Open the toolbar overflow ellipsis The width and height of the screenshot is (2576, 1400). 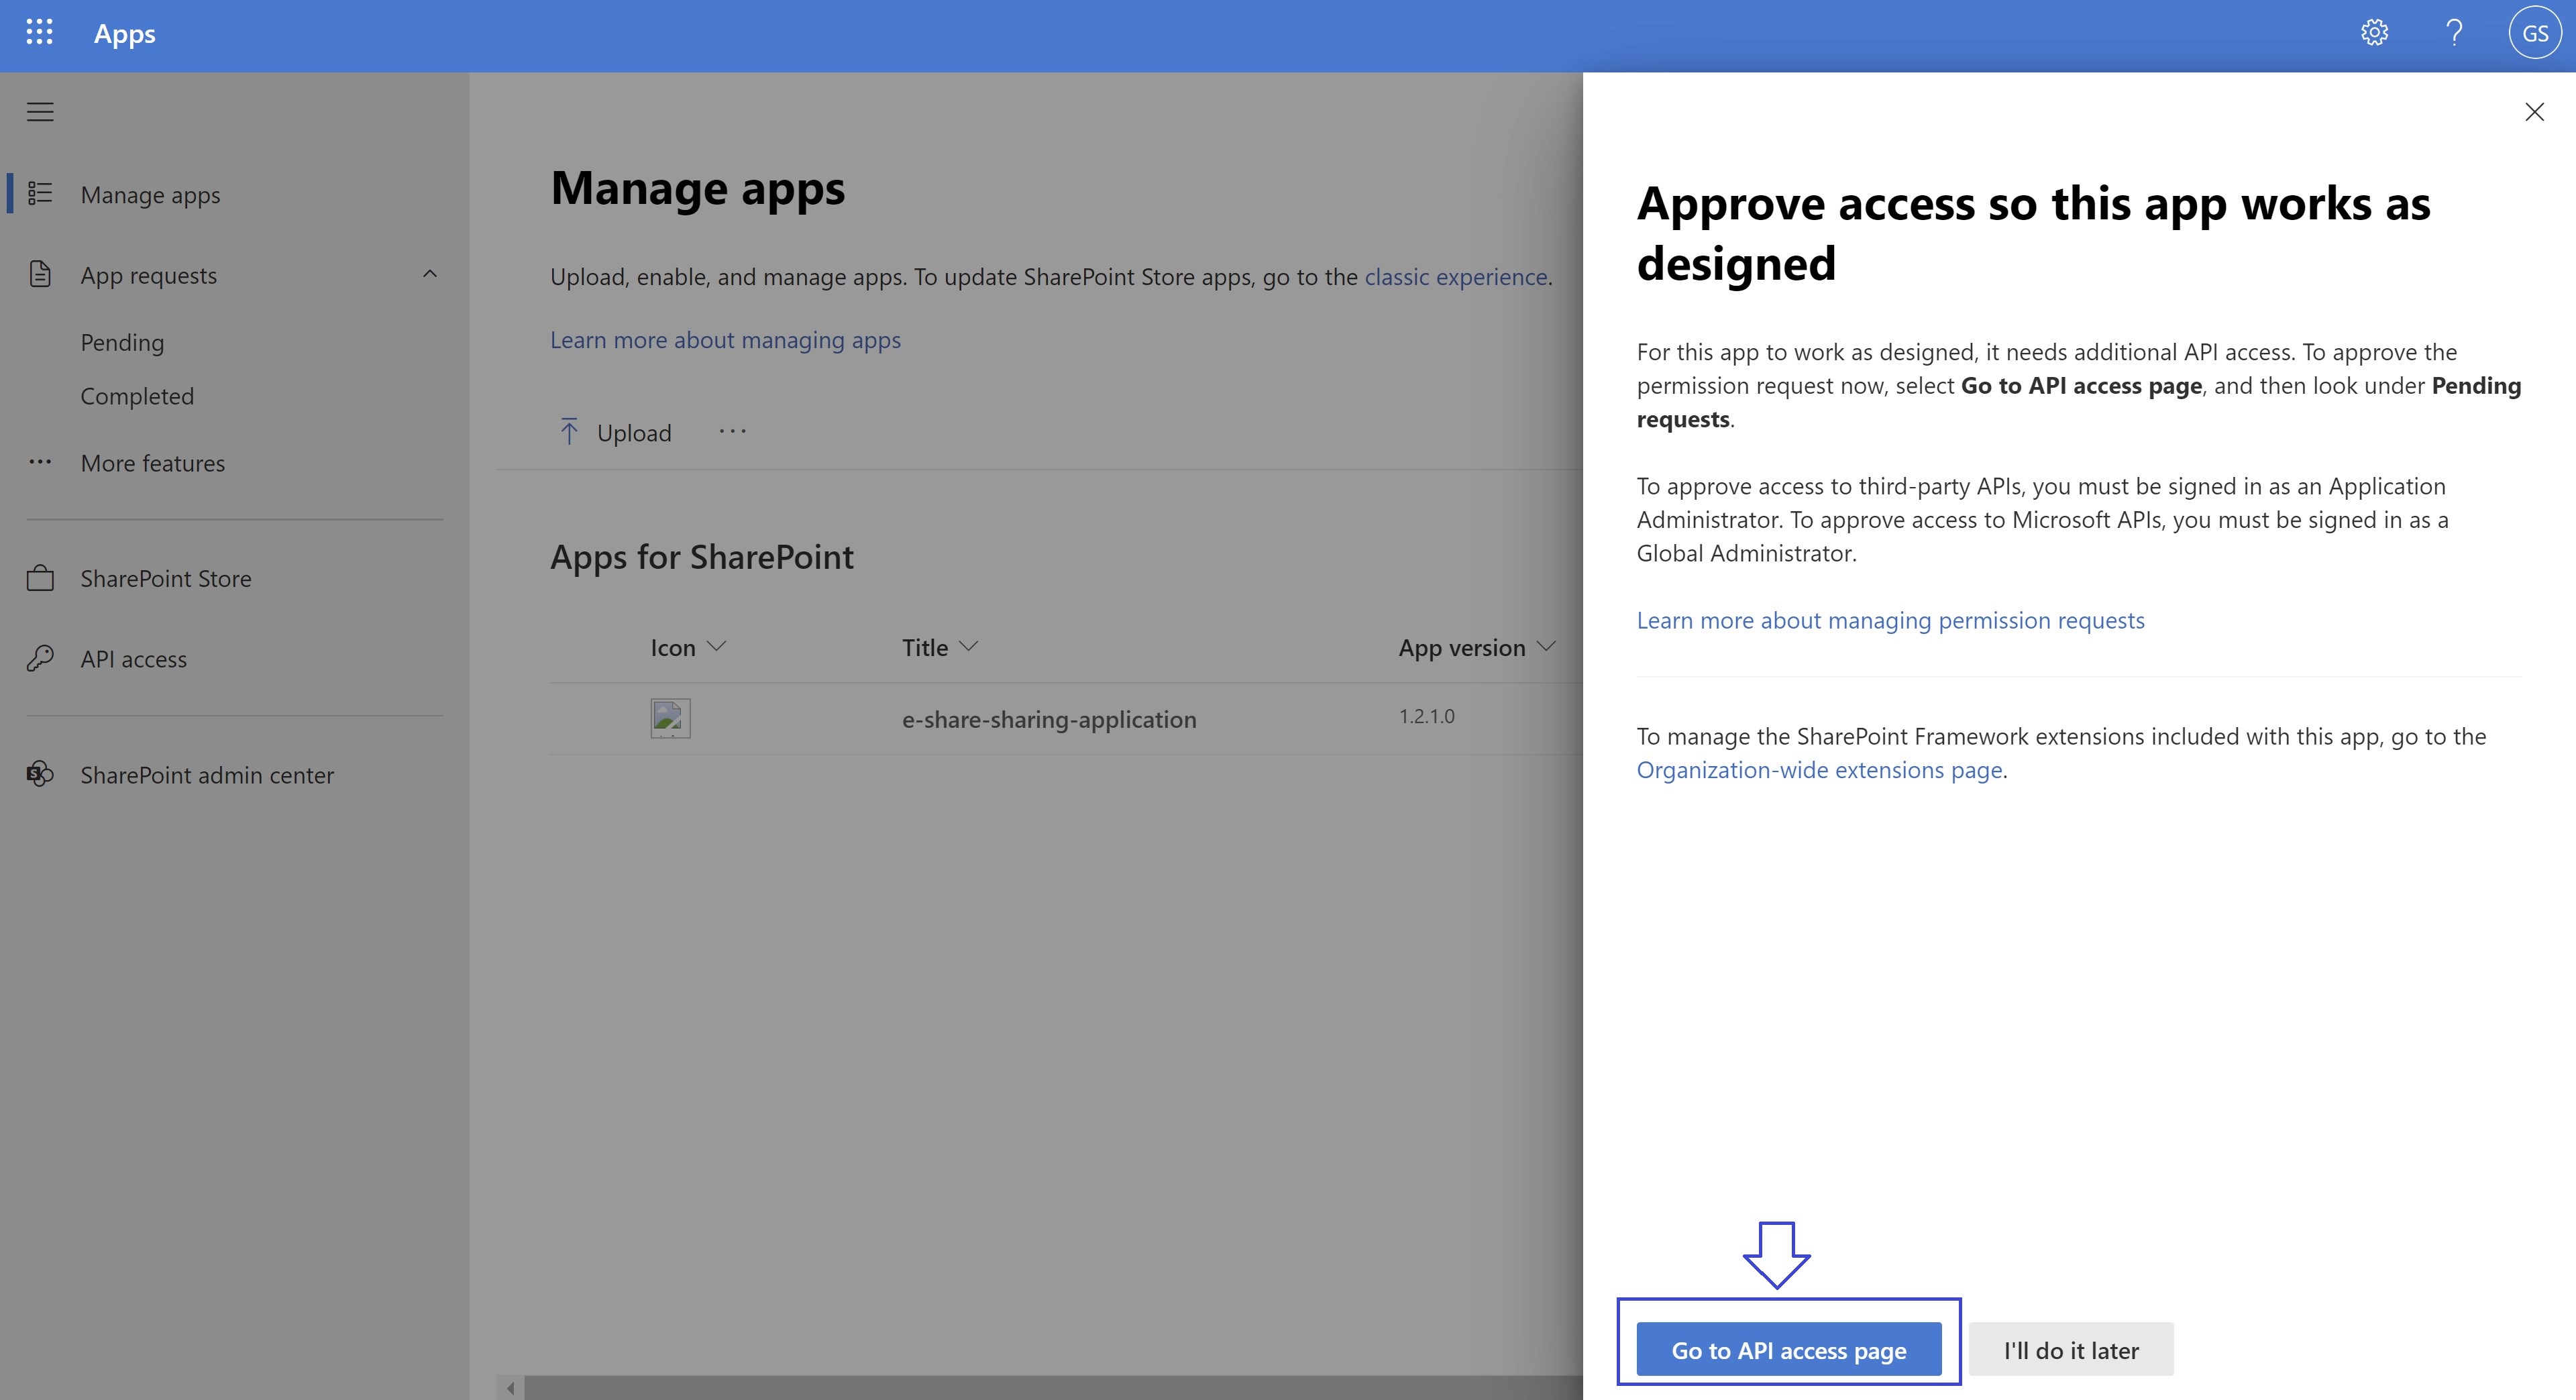click(732, 432)
